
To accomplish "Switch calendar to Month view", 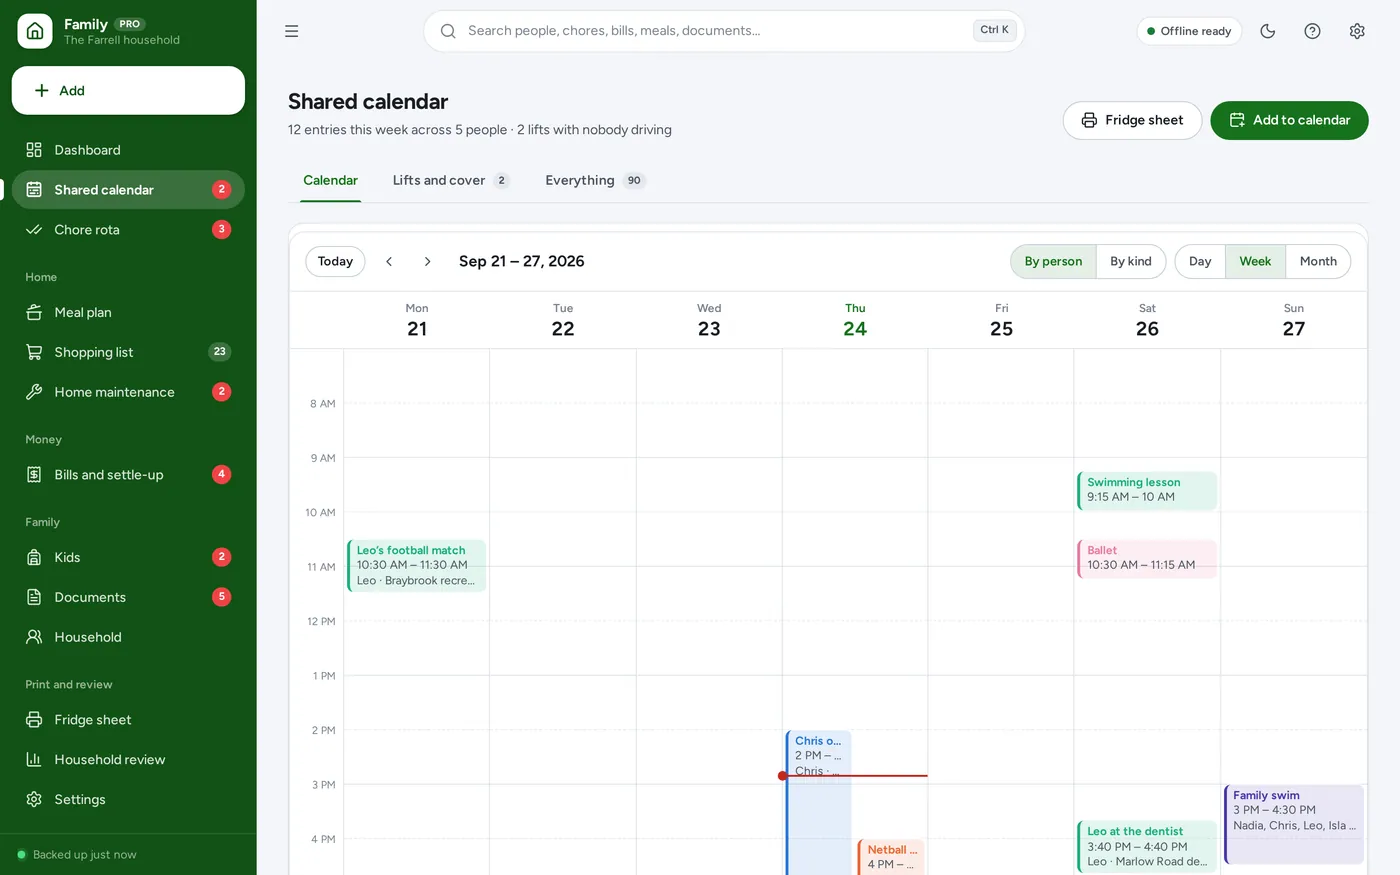I will 1318,261.
